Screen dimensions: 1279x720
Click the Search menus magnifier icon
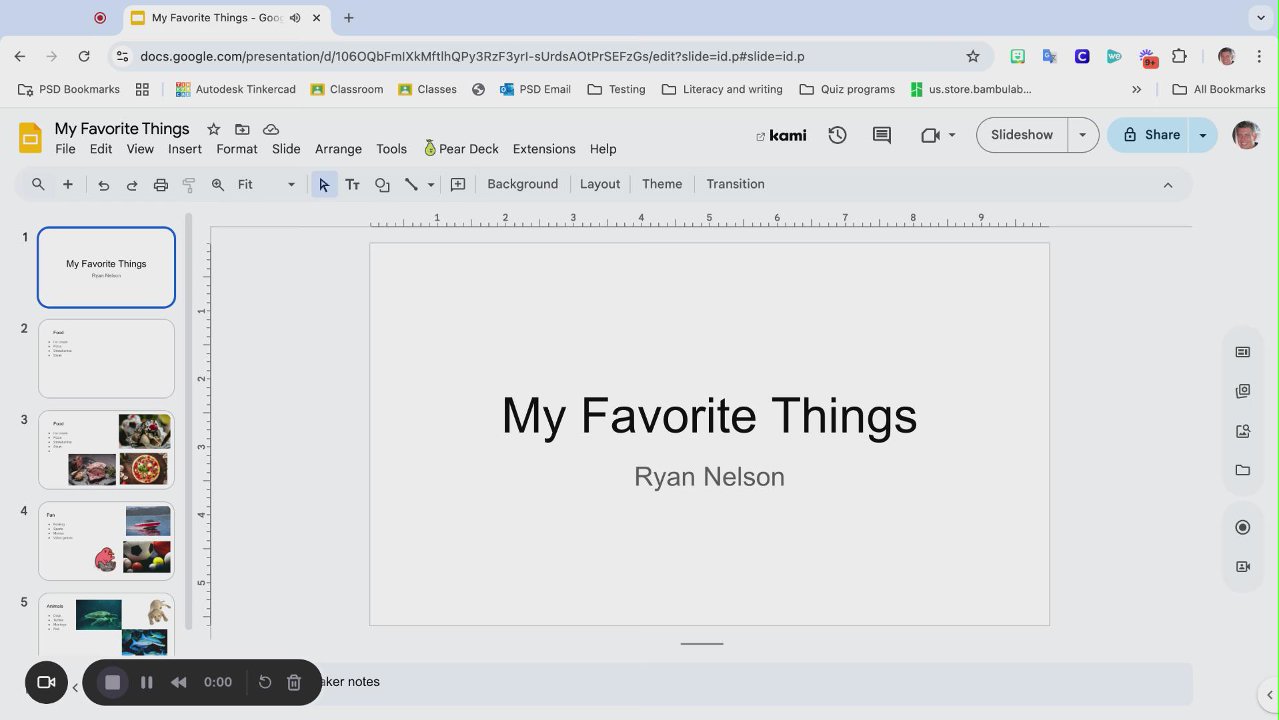(x=38, y=184)
